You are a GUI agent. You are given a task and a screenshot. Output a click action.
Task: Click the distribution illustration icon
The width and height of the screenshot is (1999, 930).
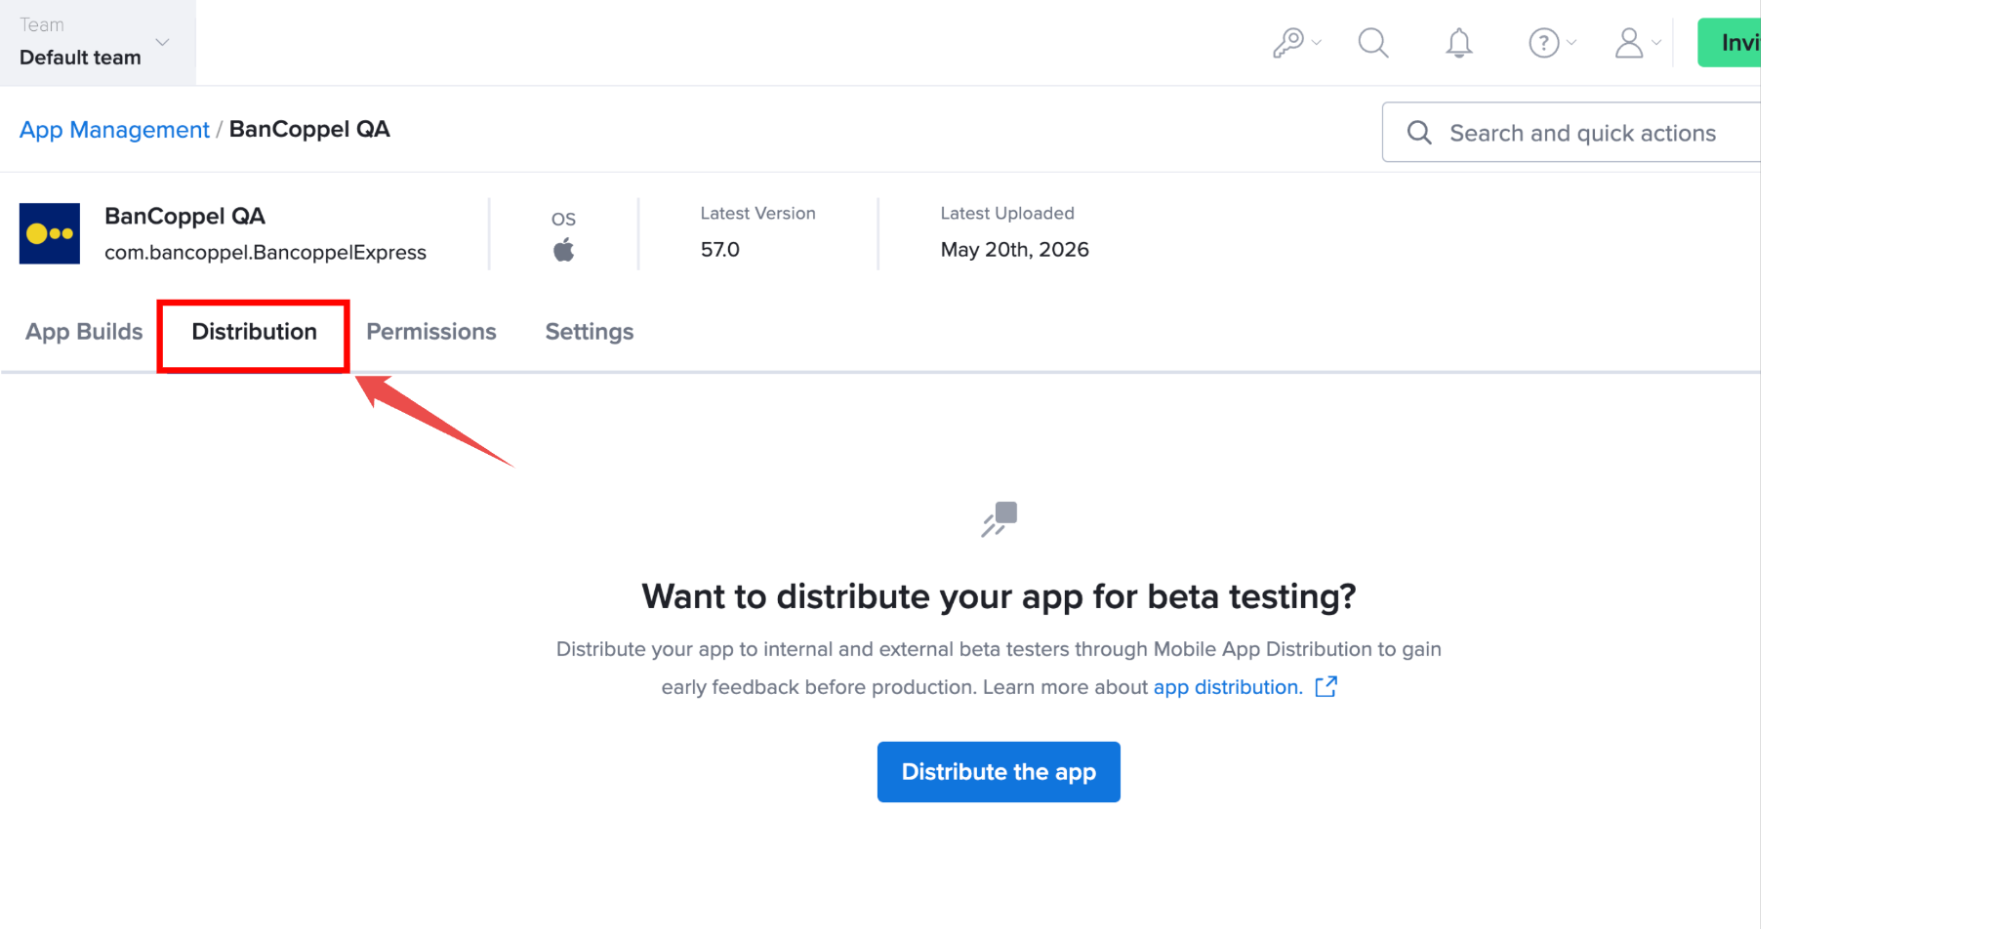pos(999,519)
